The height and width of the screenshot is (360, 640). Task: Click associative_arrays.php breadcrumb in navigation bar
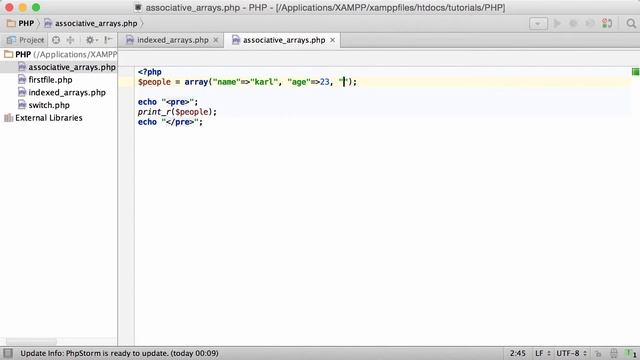[x=91, y=23]
